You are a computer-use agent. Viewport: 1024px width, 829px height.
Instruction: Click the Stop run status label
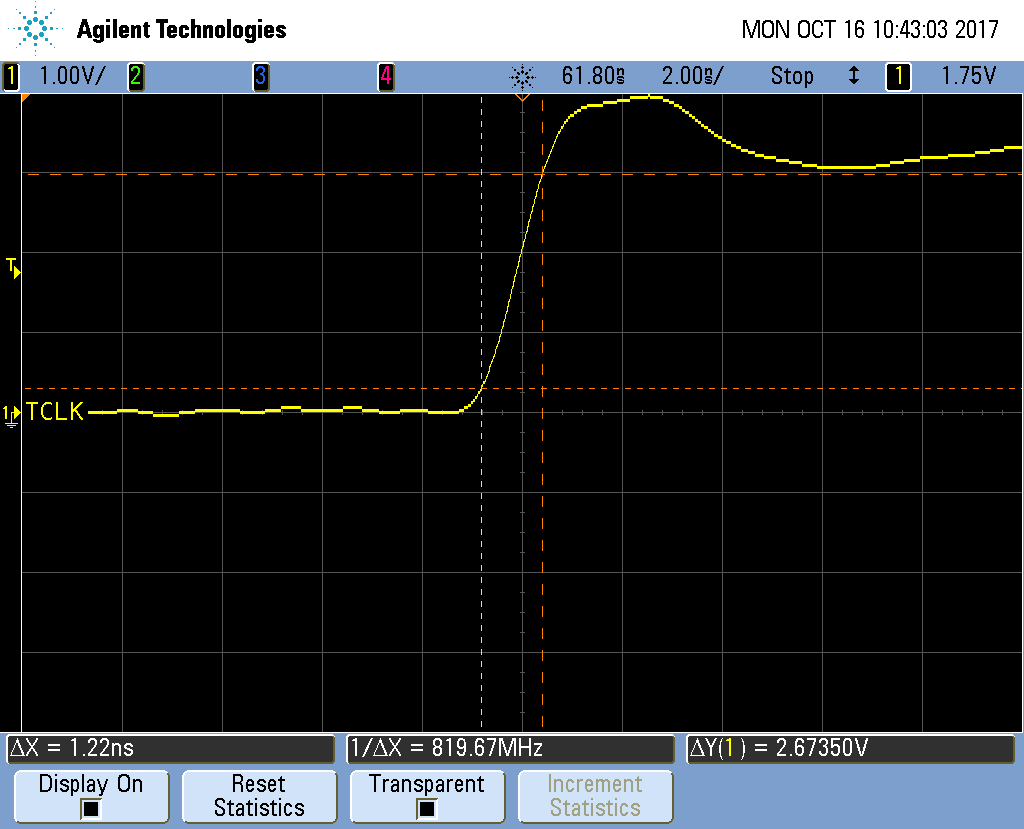791,76
